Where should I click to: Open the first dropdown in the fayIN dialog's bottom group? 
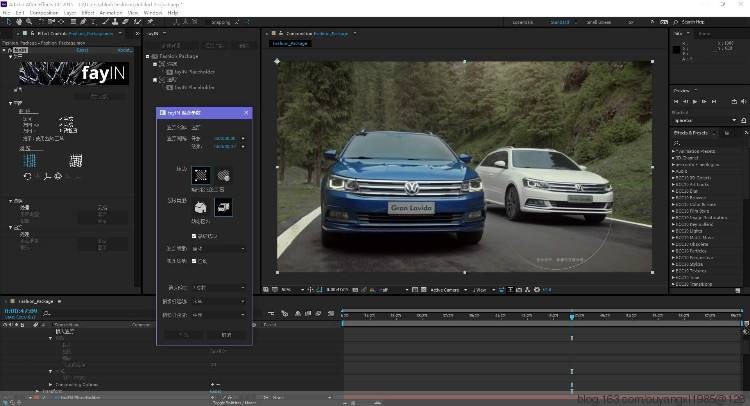click(x=218, y=287)
